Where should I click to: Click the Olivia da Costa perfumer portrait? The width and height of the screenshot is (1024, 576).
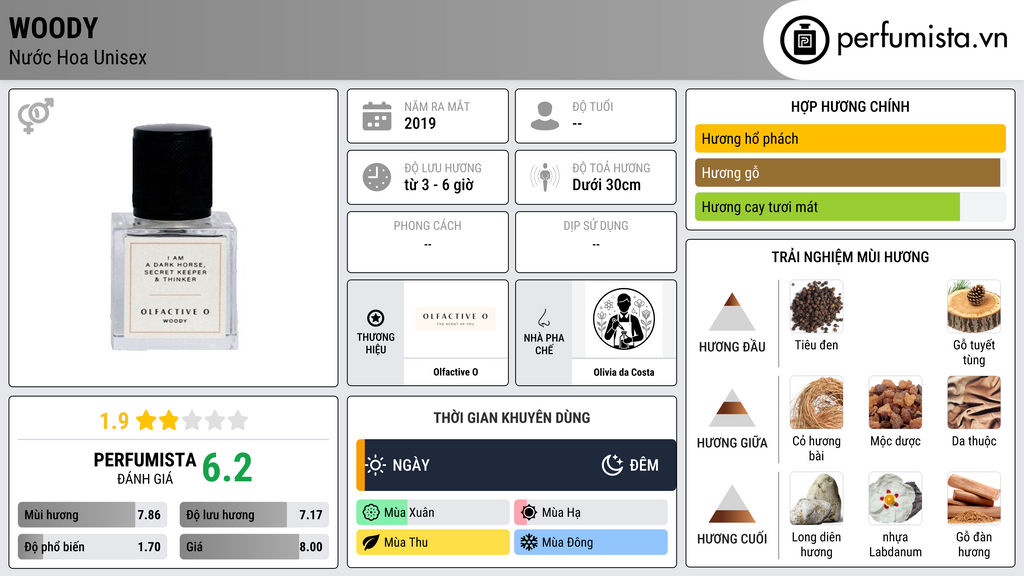(624, 319)
